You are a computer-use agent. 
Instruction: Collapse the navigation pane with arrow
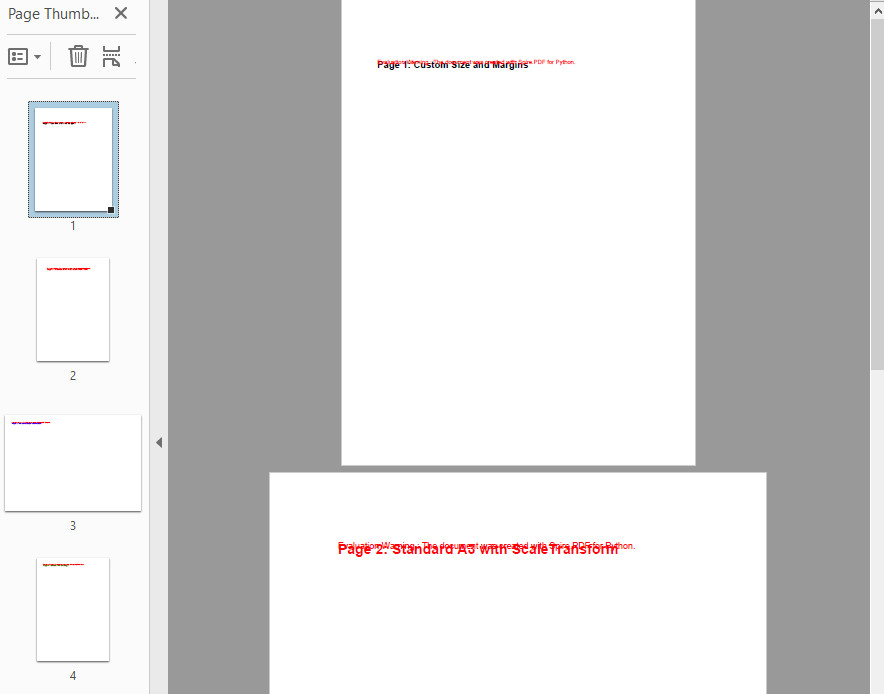(x=159, y=443)
